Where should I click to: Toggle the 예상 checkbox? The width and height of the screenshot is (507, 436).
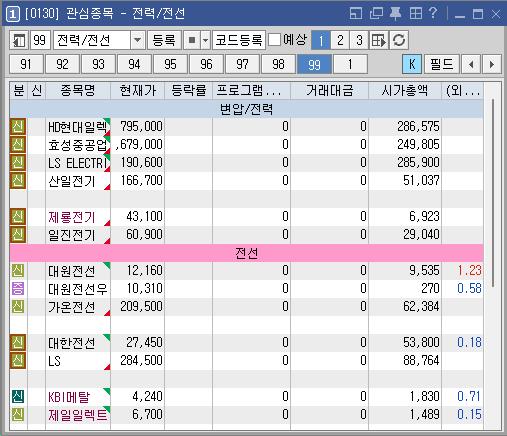pos(274,40)
